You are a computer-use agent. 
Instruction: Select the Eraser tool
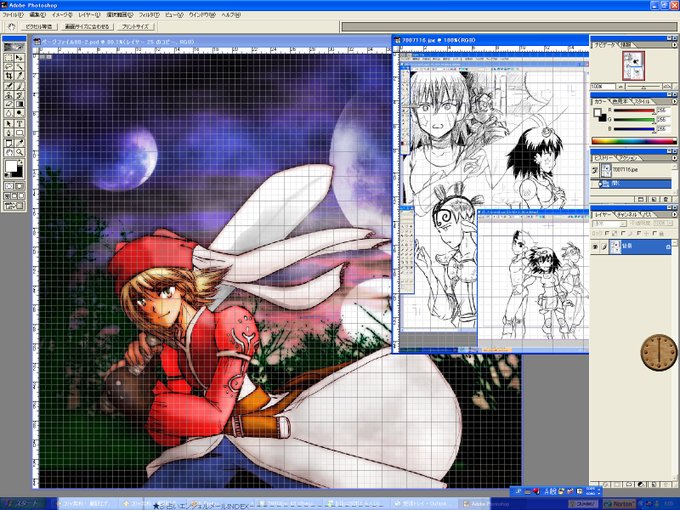[x=9, y=104]
